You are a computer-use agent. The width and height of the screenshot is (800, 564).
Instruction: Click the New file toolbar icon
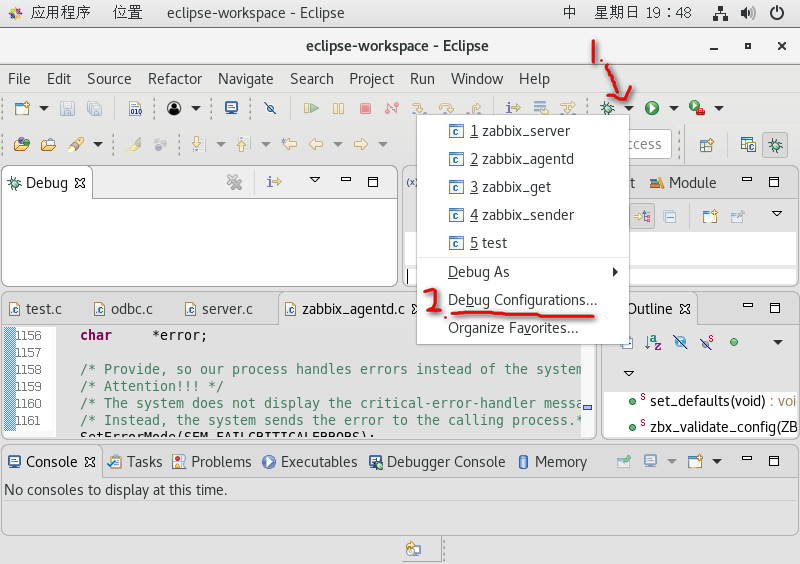coord(22,108)
